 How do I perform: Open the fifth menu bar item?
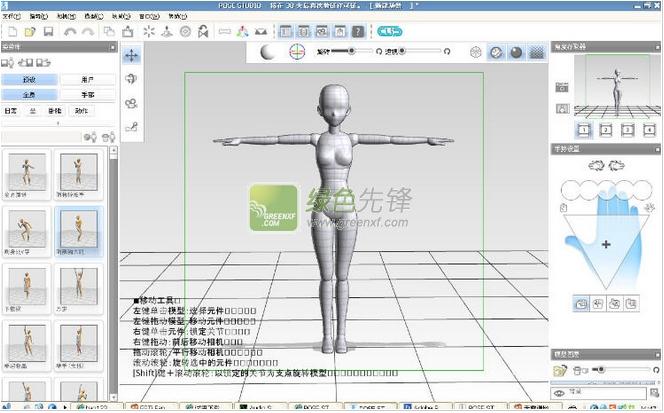pos(121,16)
